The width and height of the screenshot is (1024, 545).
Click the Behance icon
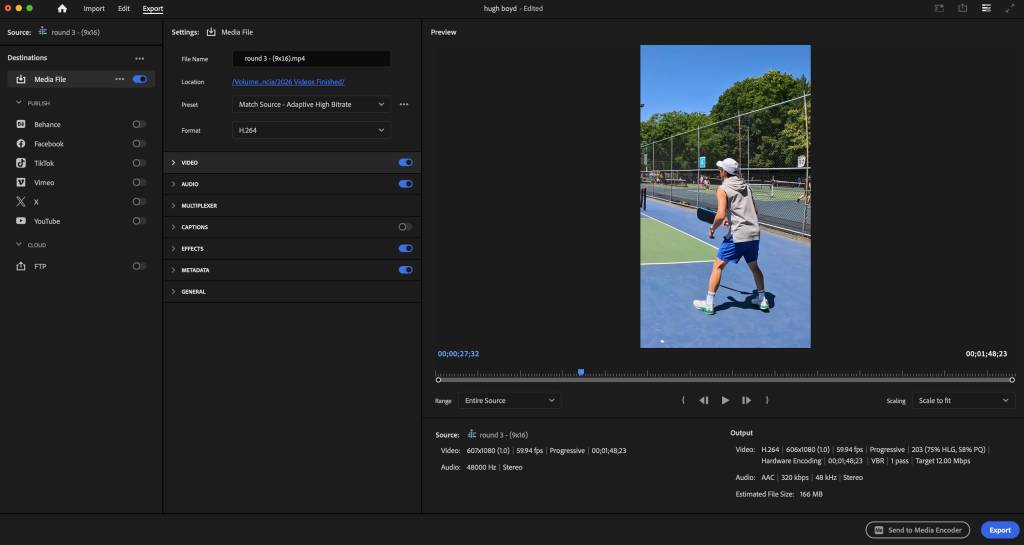[21, 124]
